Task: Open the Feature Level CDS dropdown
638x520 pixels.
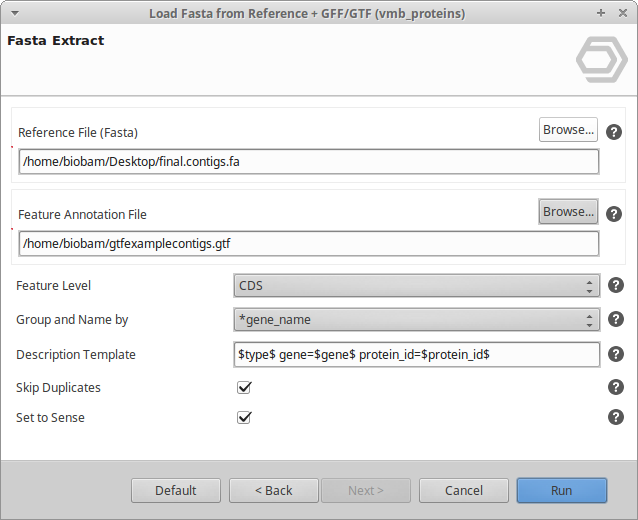Action: pos(416,286)
